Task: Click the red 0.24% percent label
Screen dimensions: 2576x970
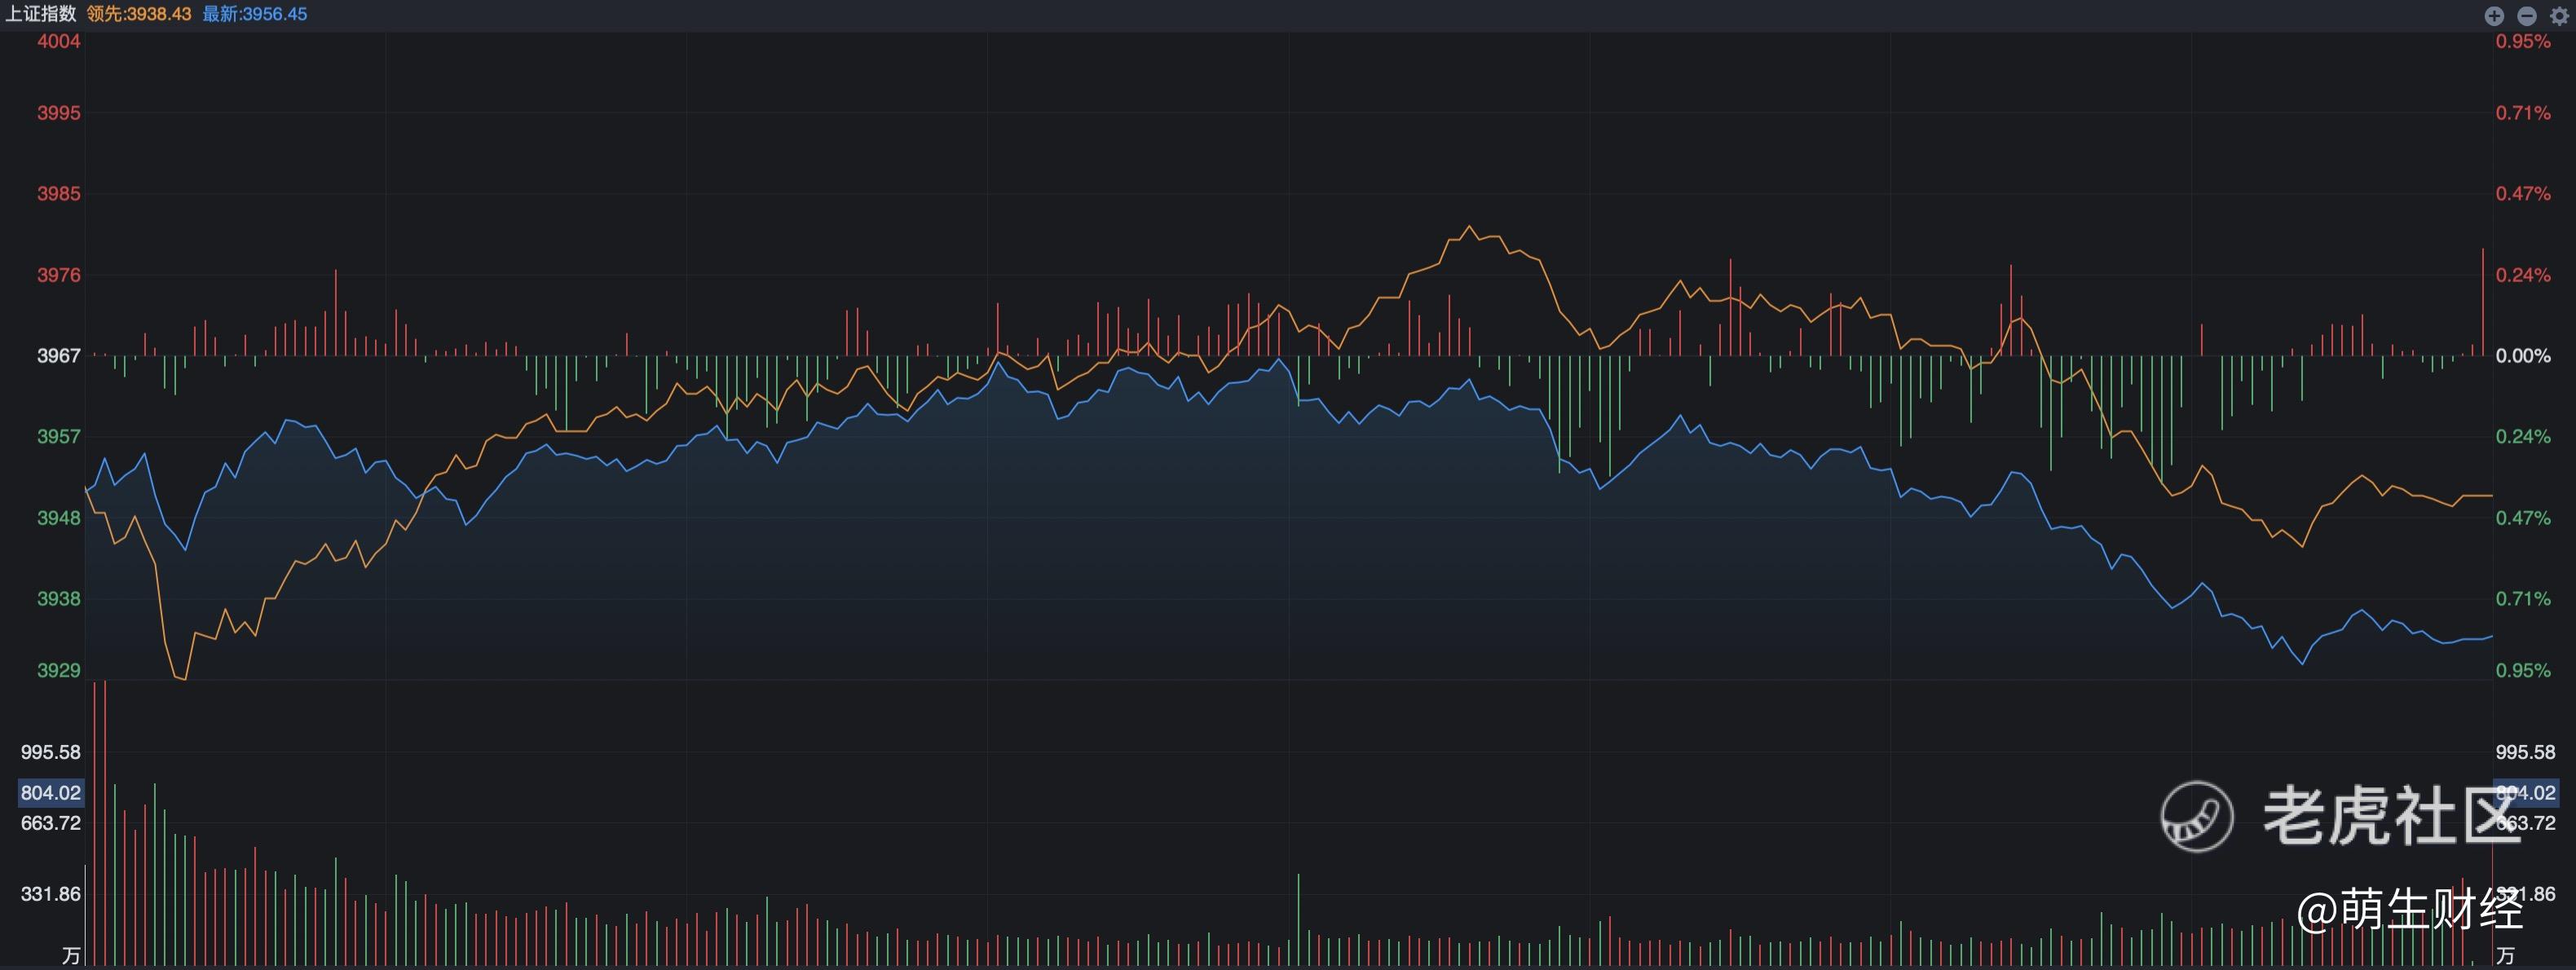Action: click(x=2523, y=275)
